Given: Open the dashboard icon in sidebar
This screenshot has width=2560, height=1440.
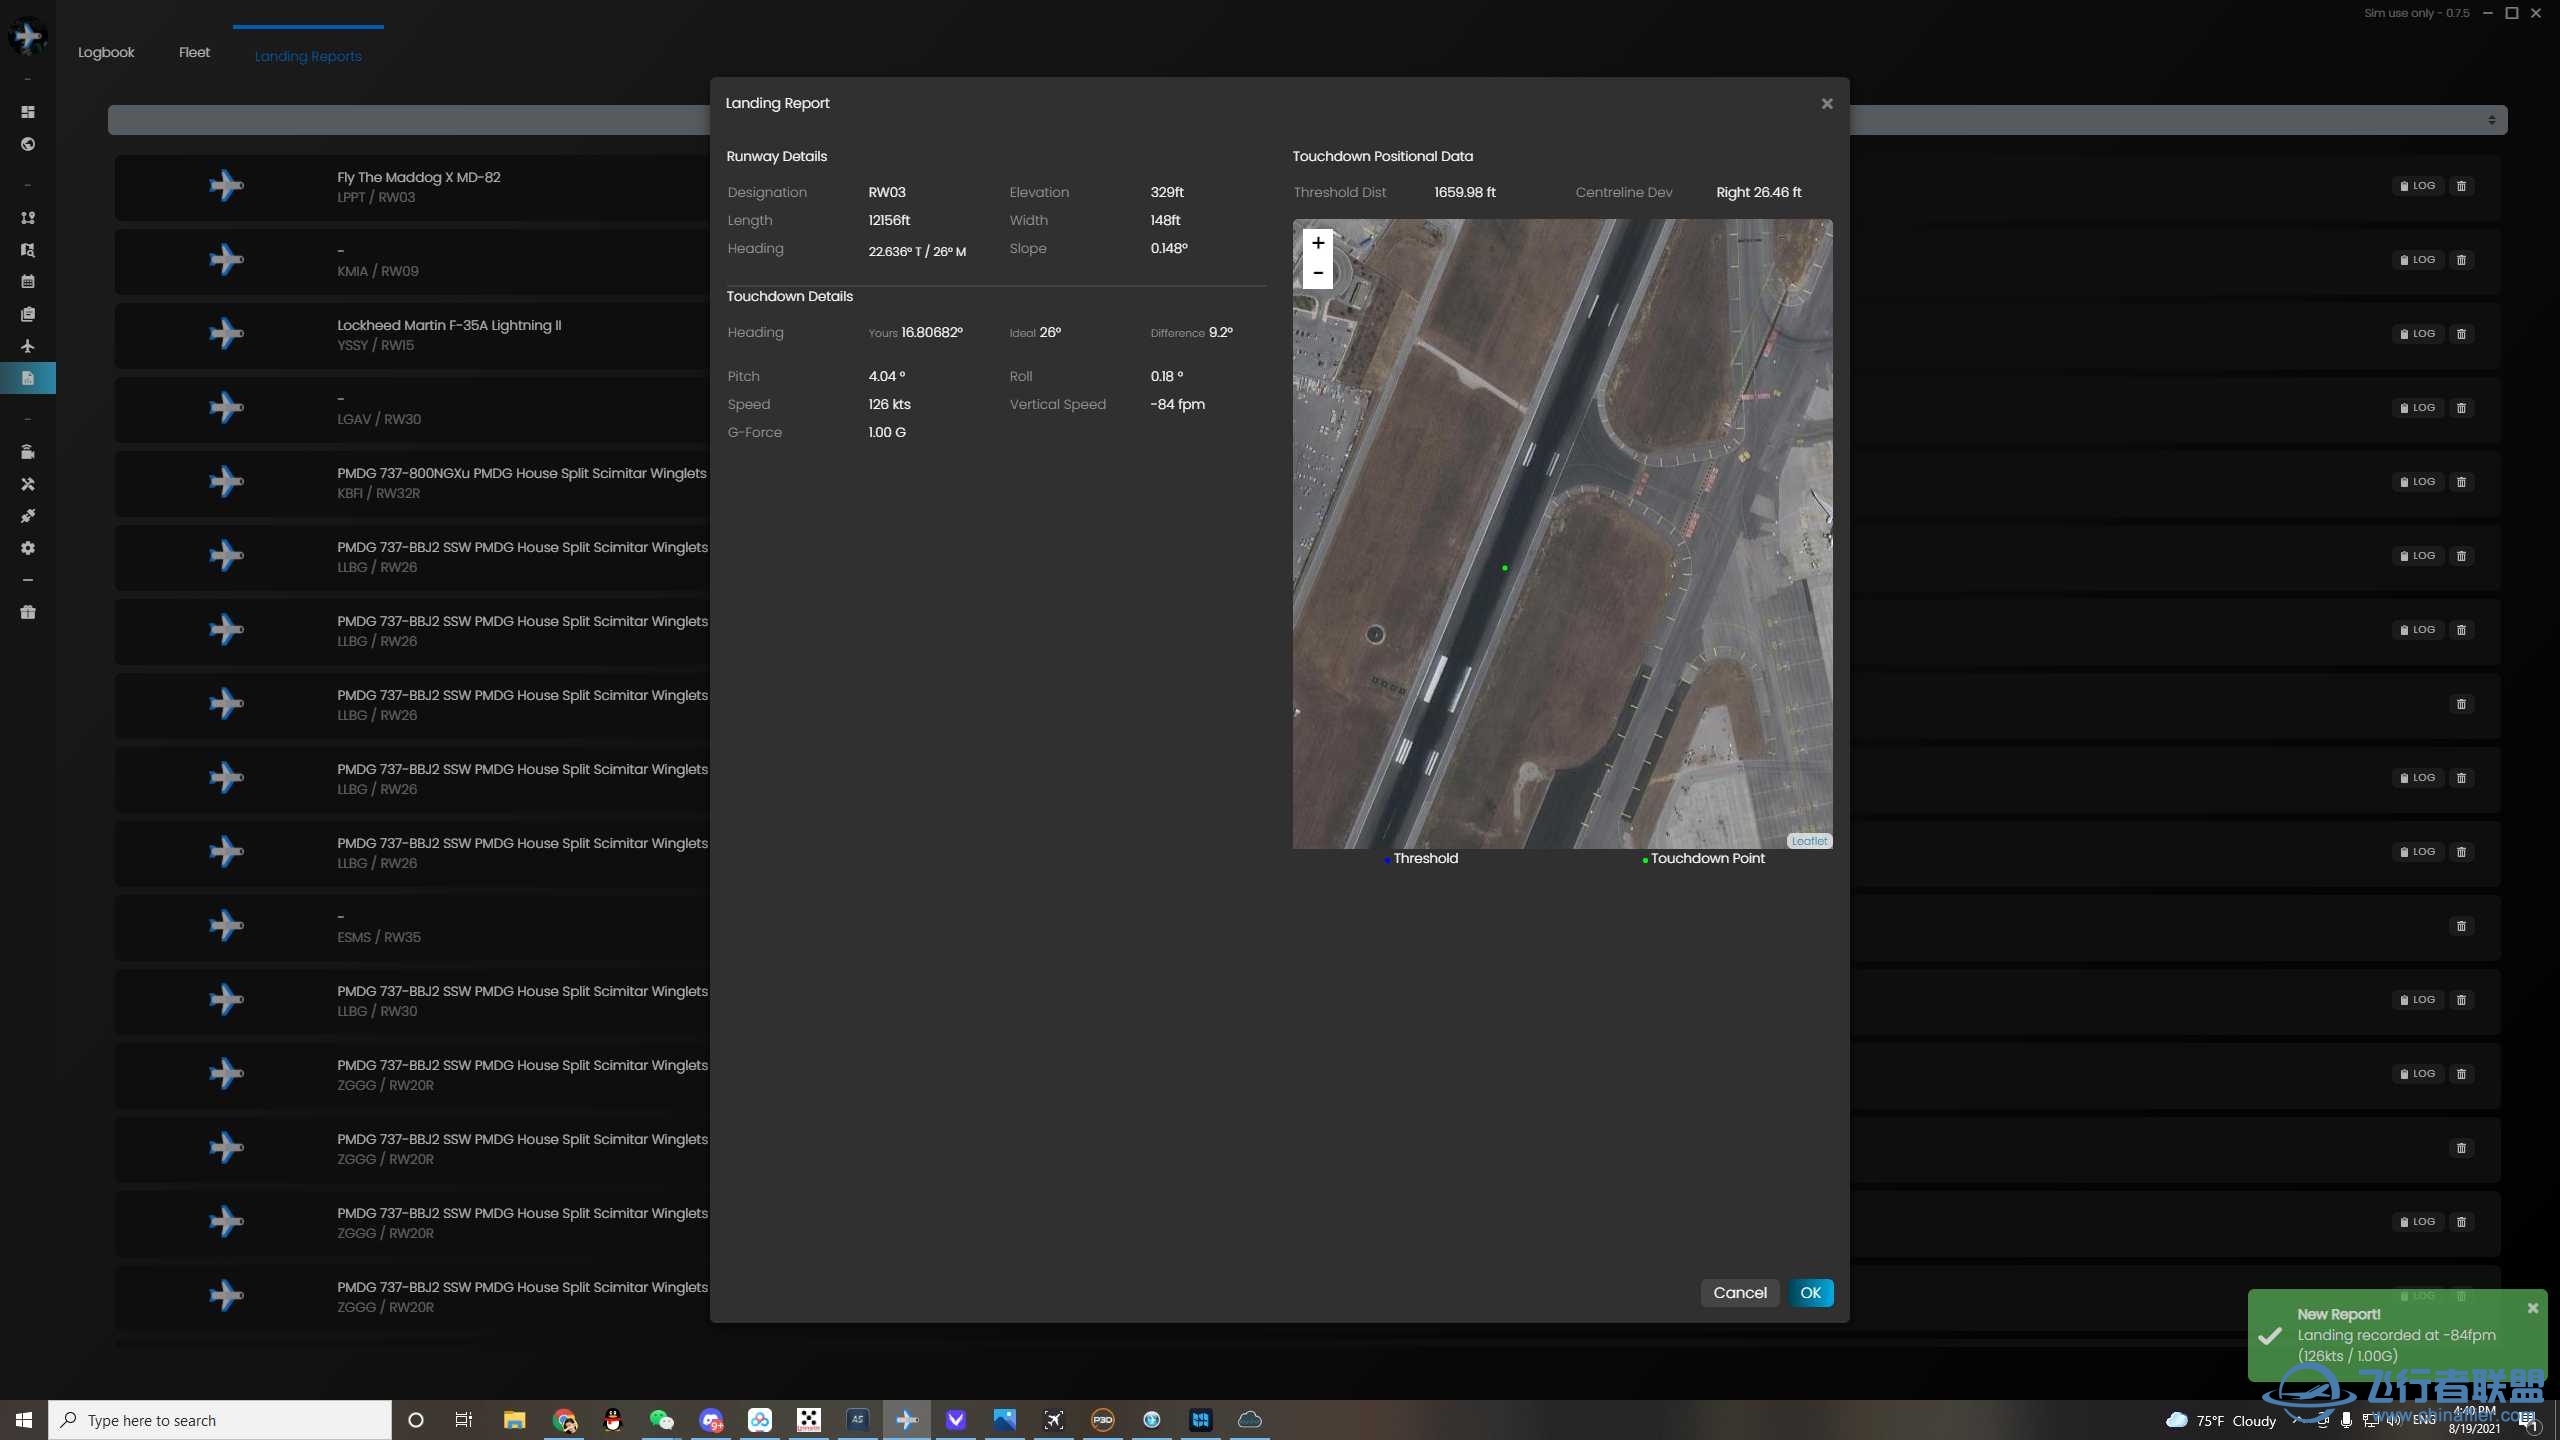Looking at the screenshot, I should 28,112.
